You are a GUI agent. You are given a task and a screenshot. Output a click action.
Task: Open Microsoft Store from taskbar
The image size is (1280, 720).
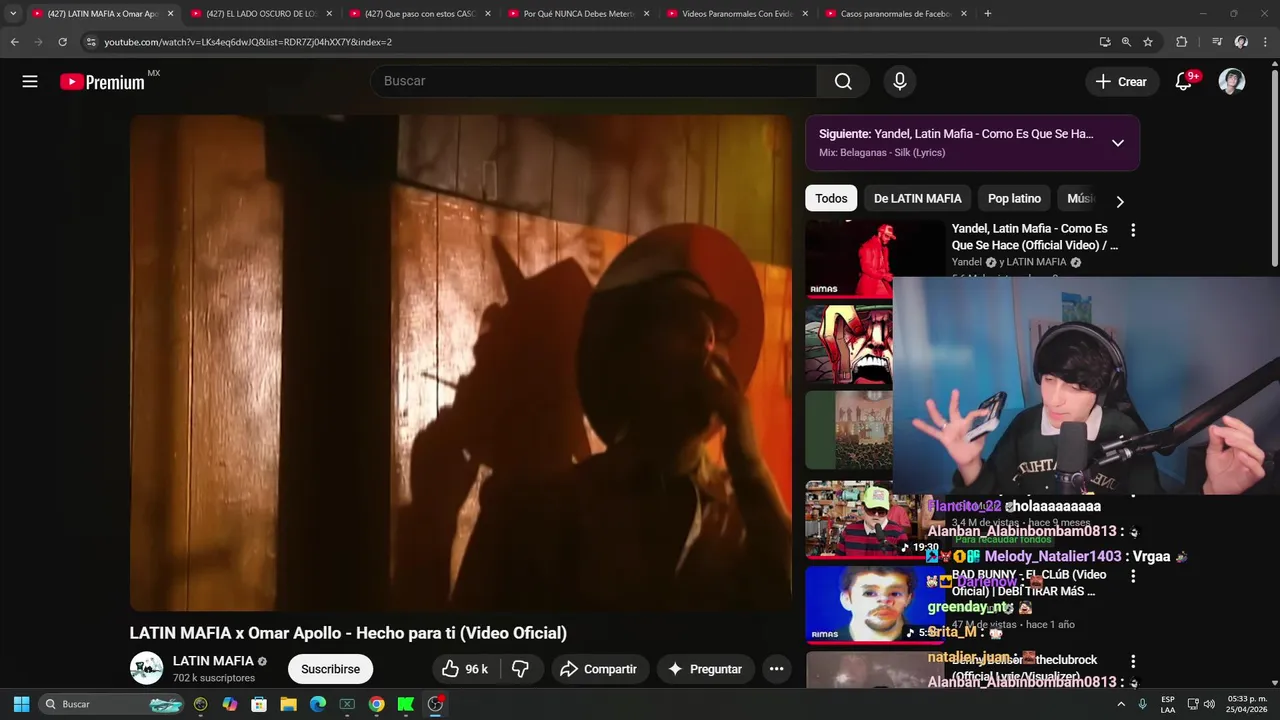pos(259,704)
